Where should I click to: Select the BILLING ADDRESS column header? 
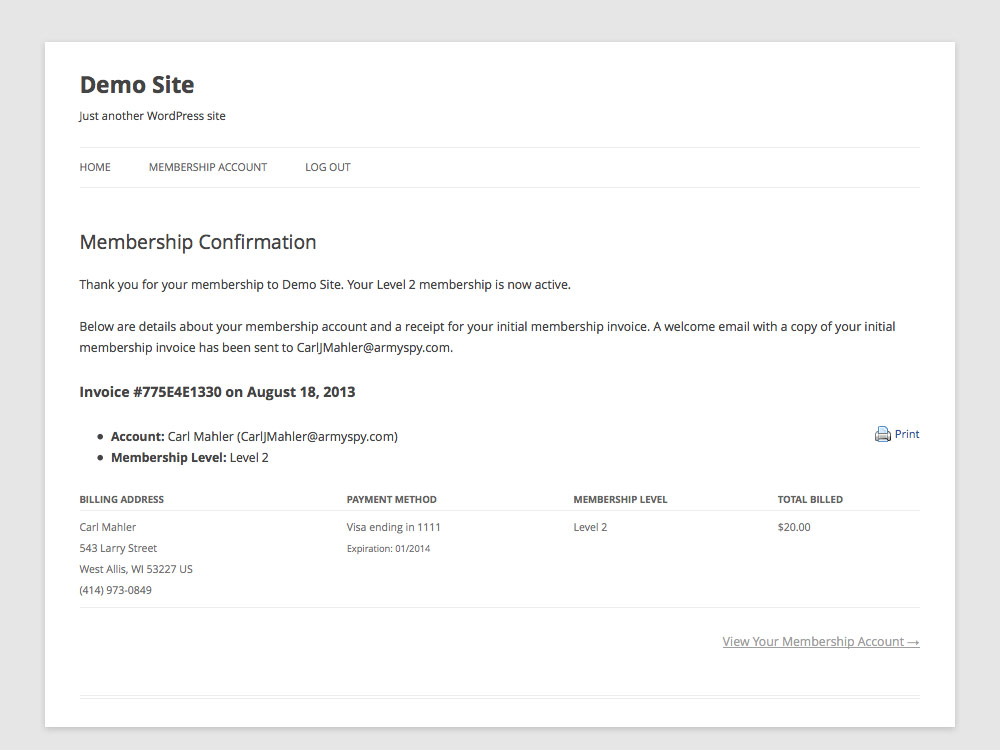121,499
